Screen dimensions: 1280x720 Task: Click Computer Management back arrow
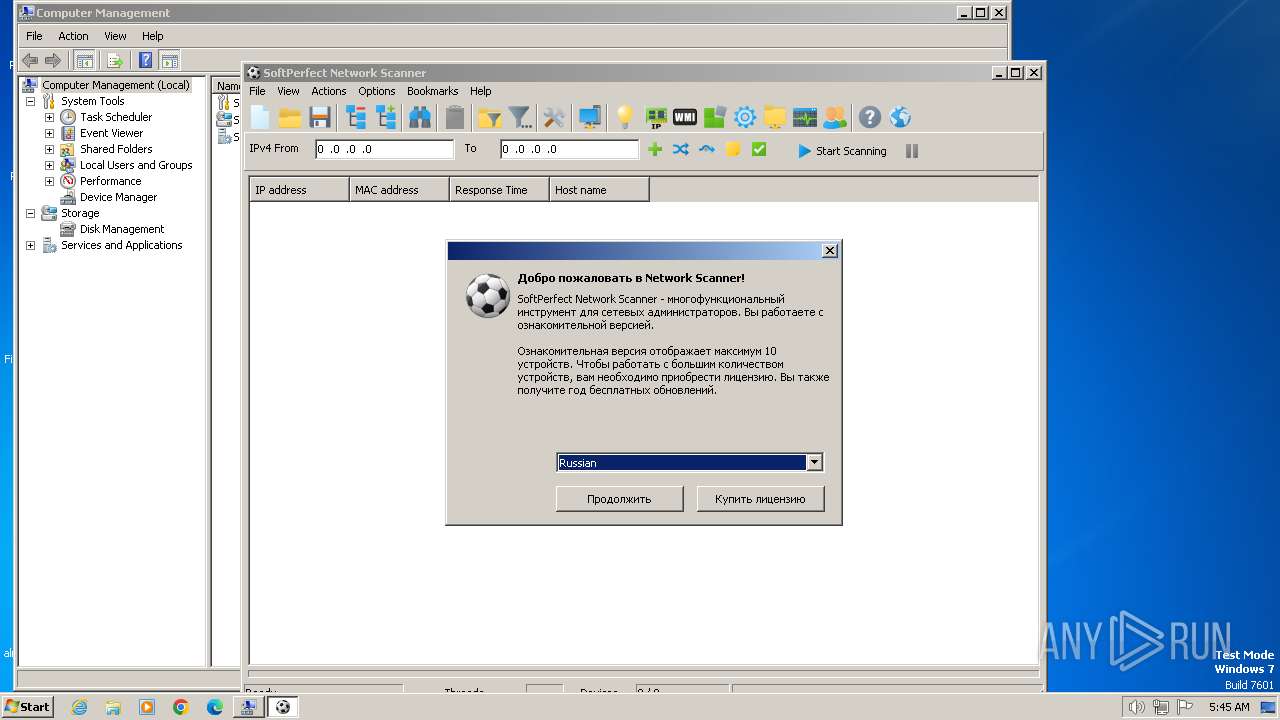click(31, 60)
